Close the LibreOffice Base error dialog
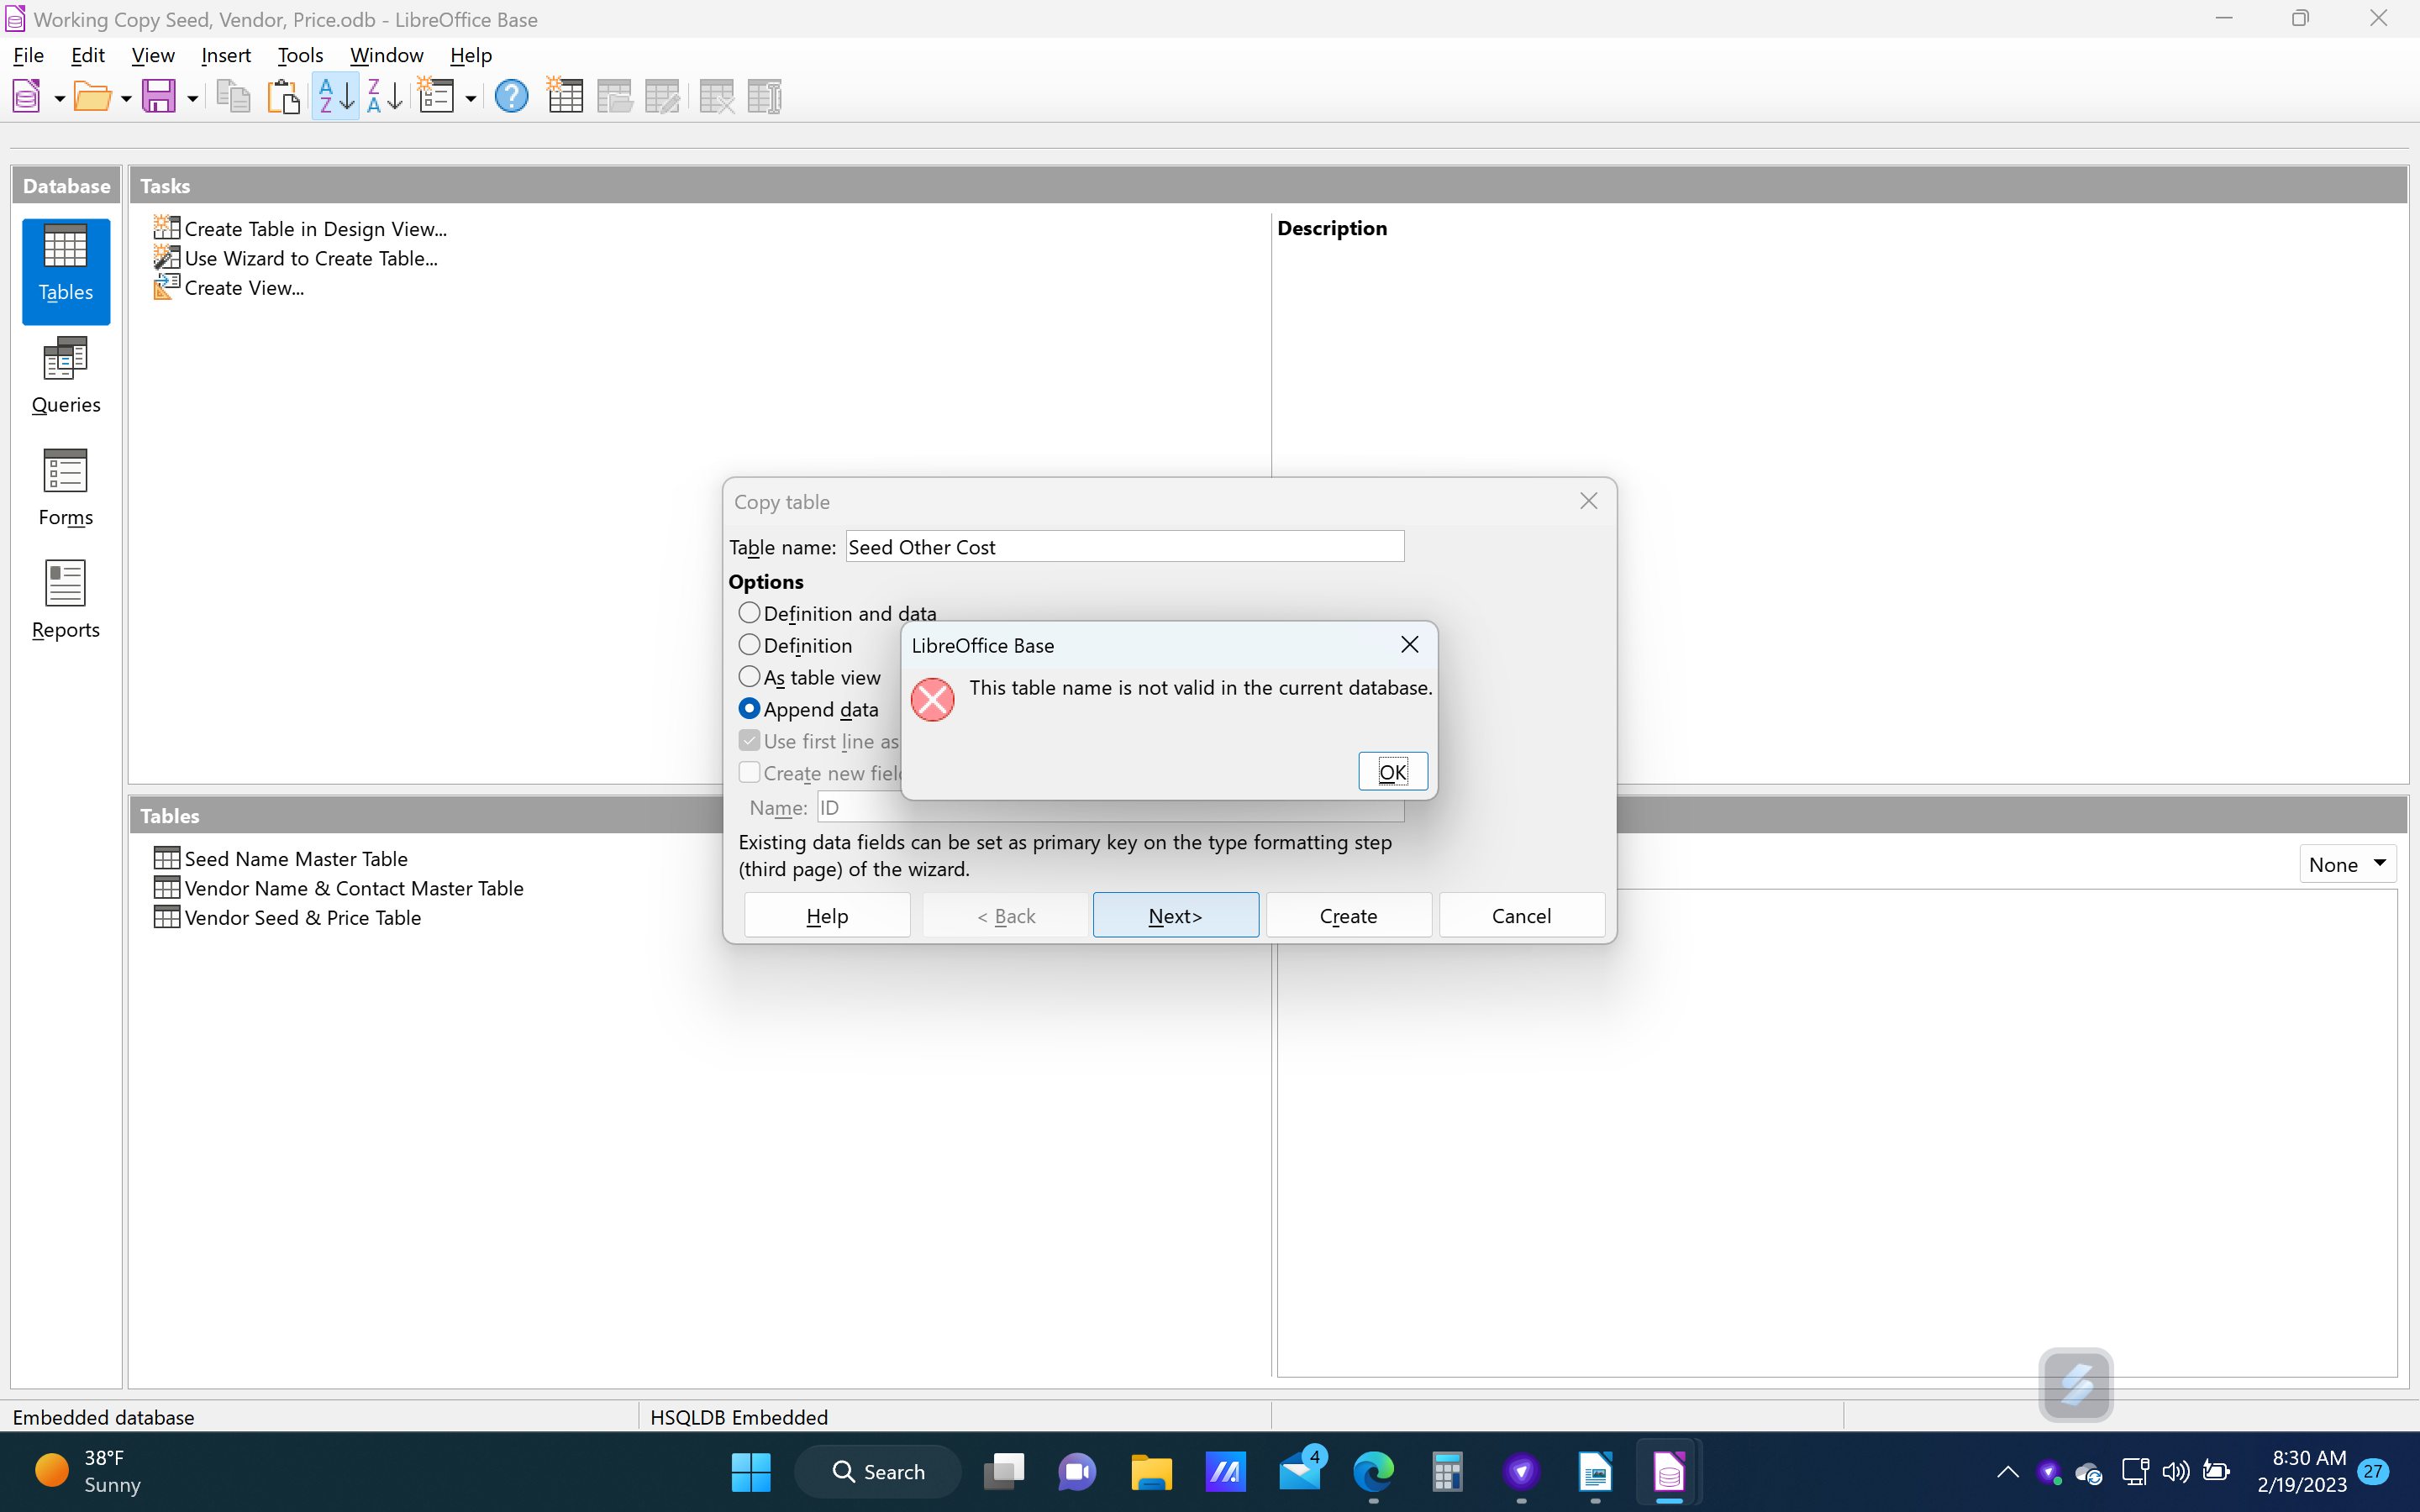Viewport: 2420px width, 1512px height. click(x=1409, y=645)
